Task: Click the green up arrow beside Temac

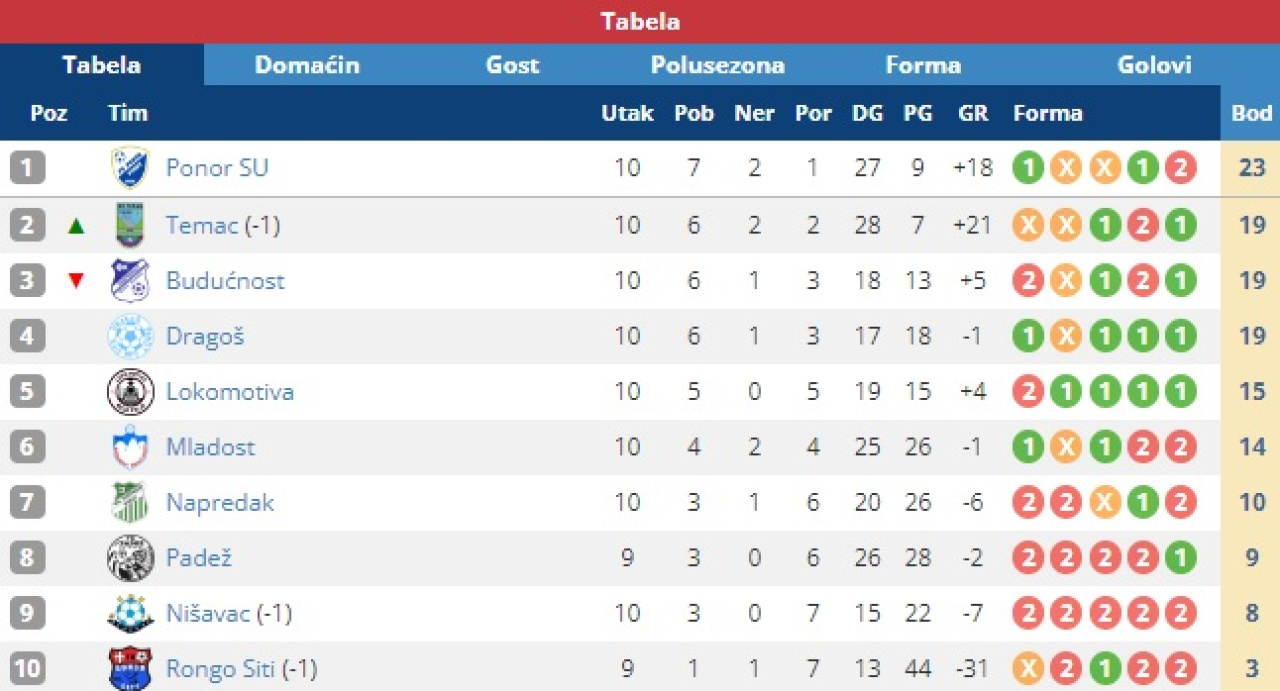Action: (x=76, y=226)
